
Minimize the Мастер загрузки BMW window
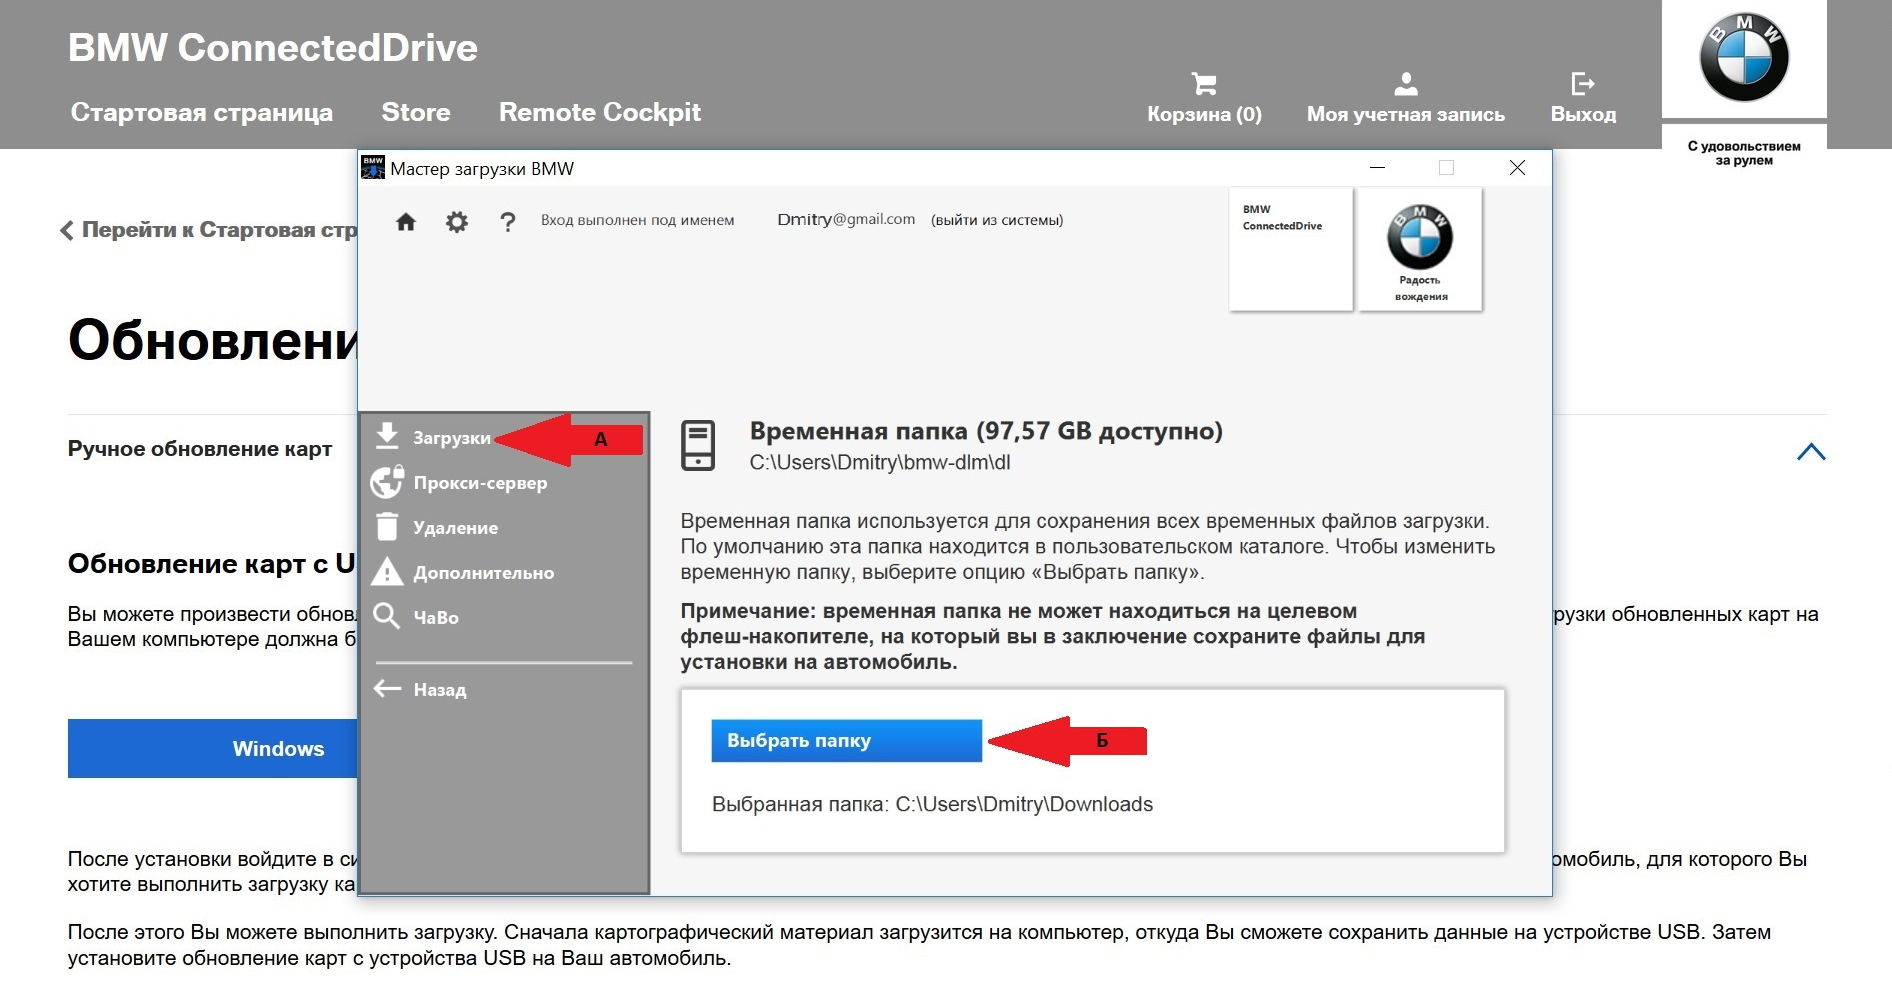click(1377, 168)
